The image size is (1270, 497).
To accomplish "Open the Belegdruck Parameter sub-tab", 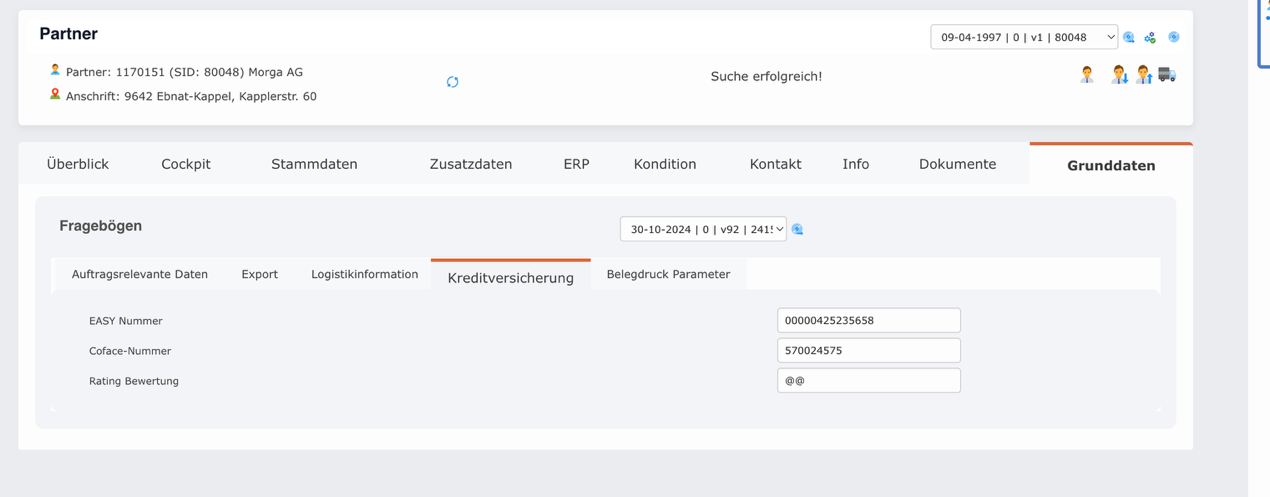I will pyautogui.click(x=668, y=274).
